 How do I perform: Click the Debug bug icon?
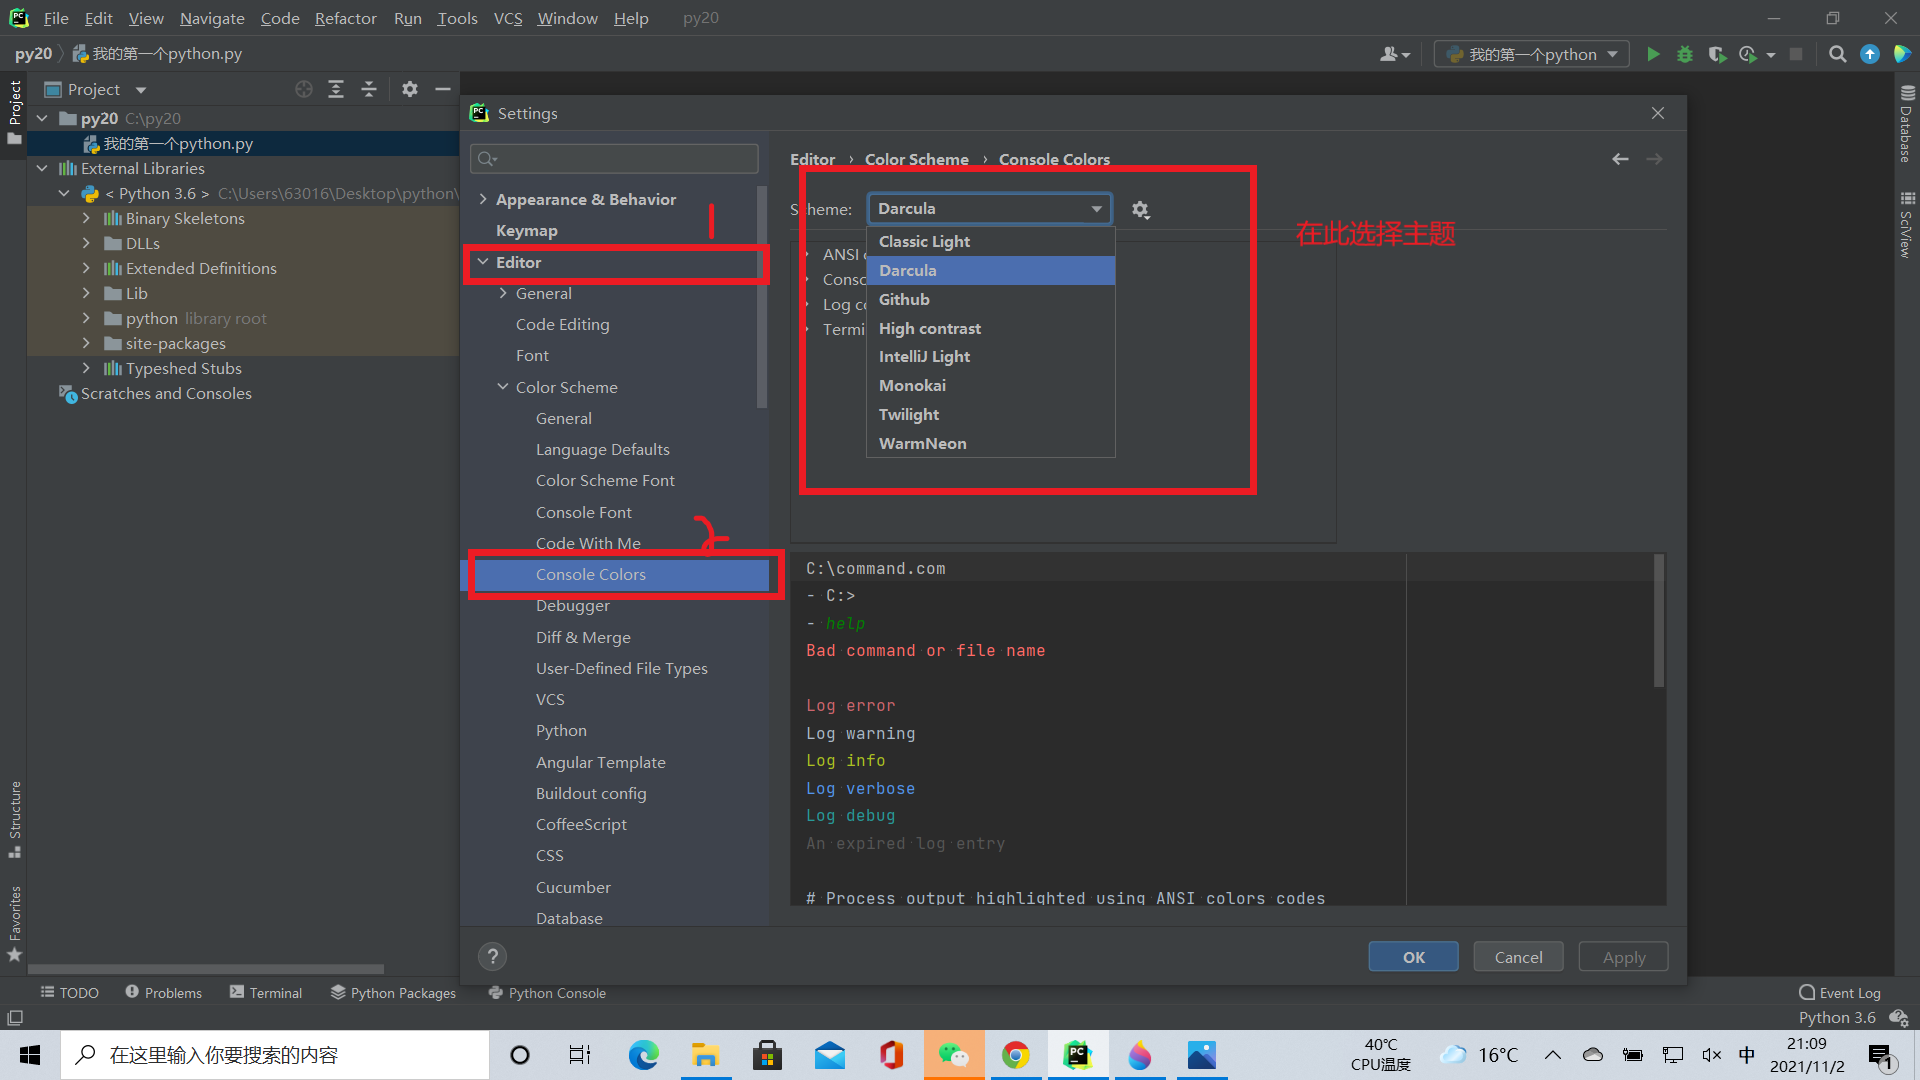coord(1685,54)
